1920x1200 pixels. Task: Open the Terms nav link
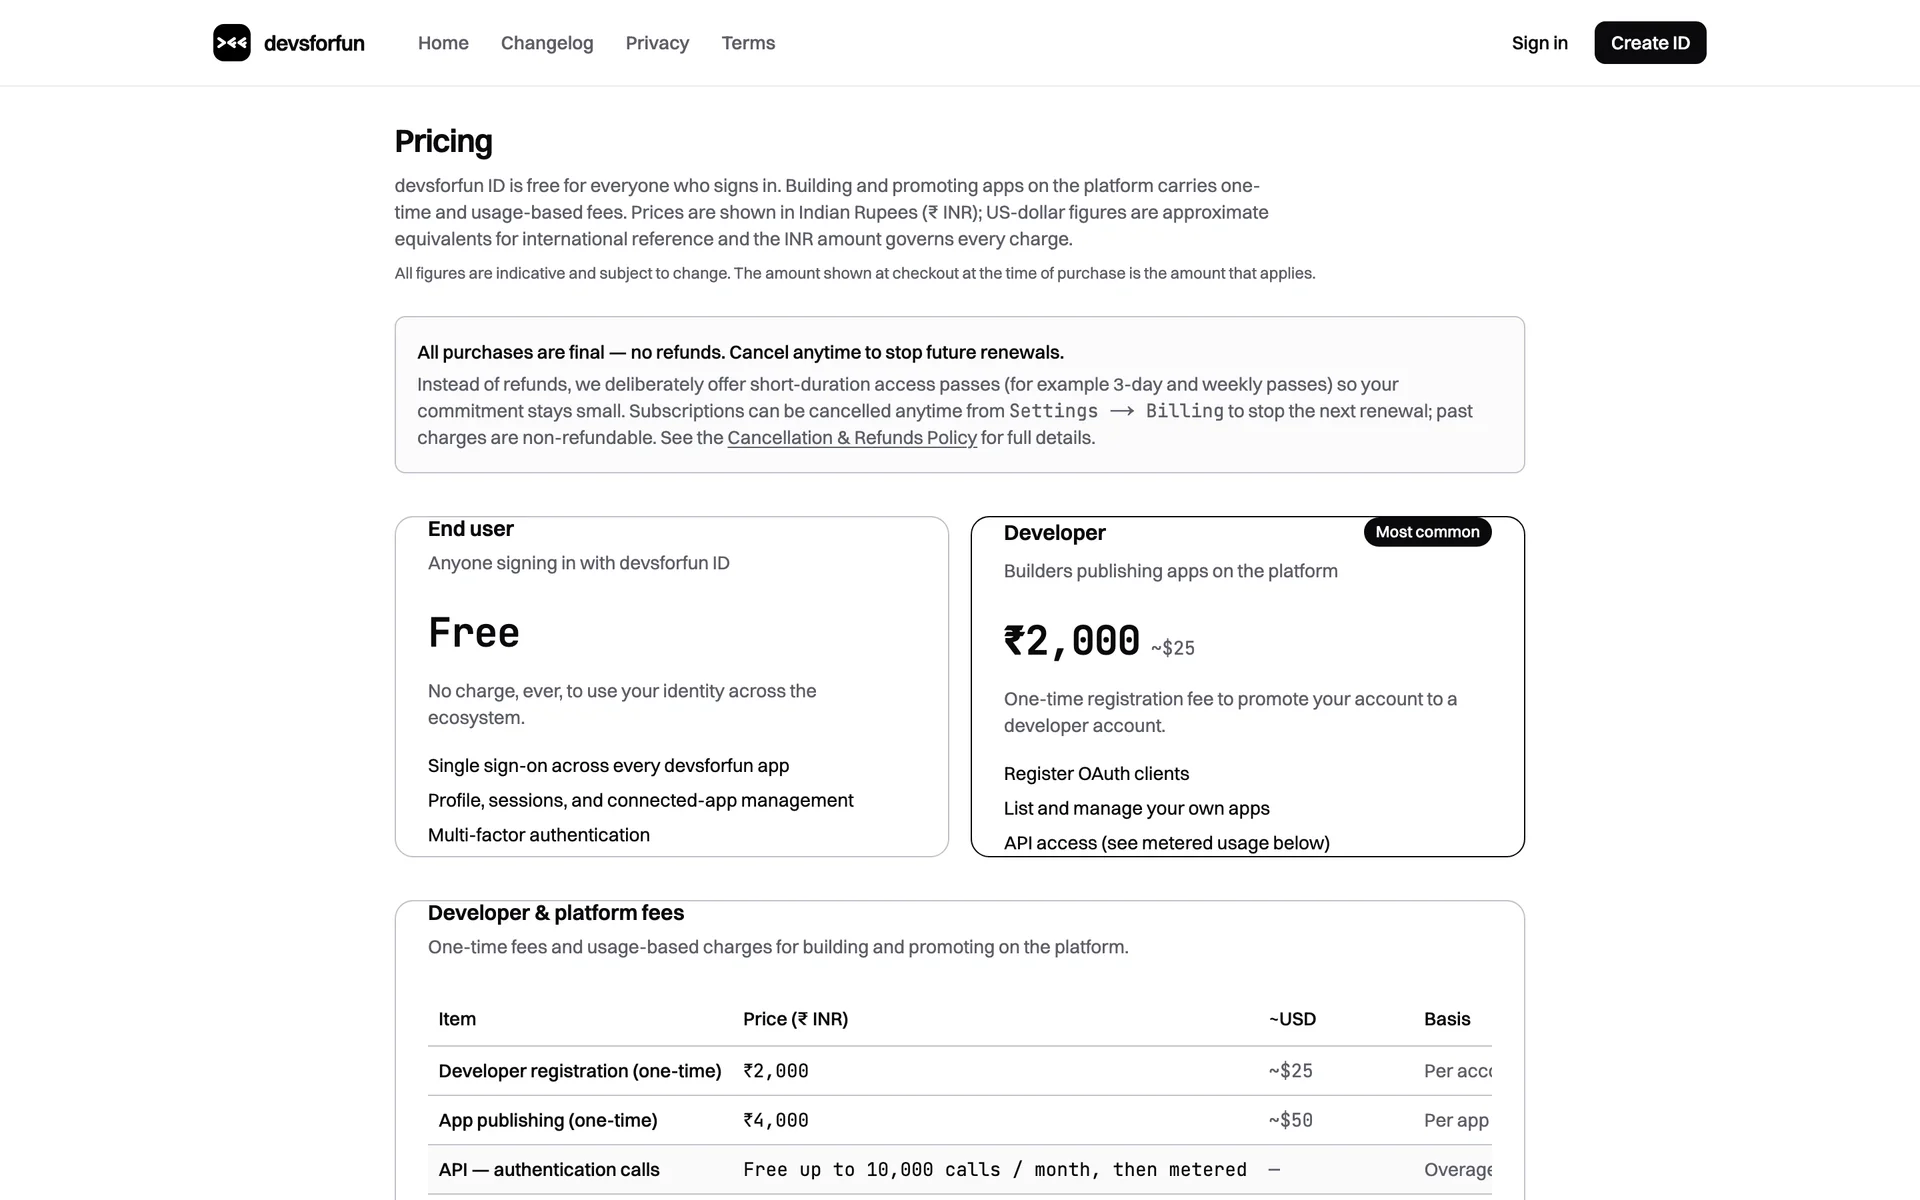tap(748, 43)
